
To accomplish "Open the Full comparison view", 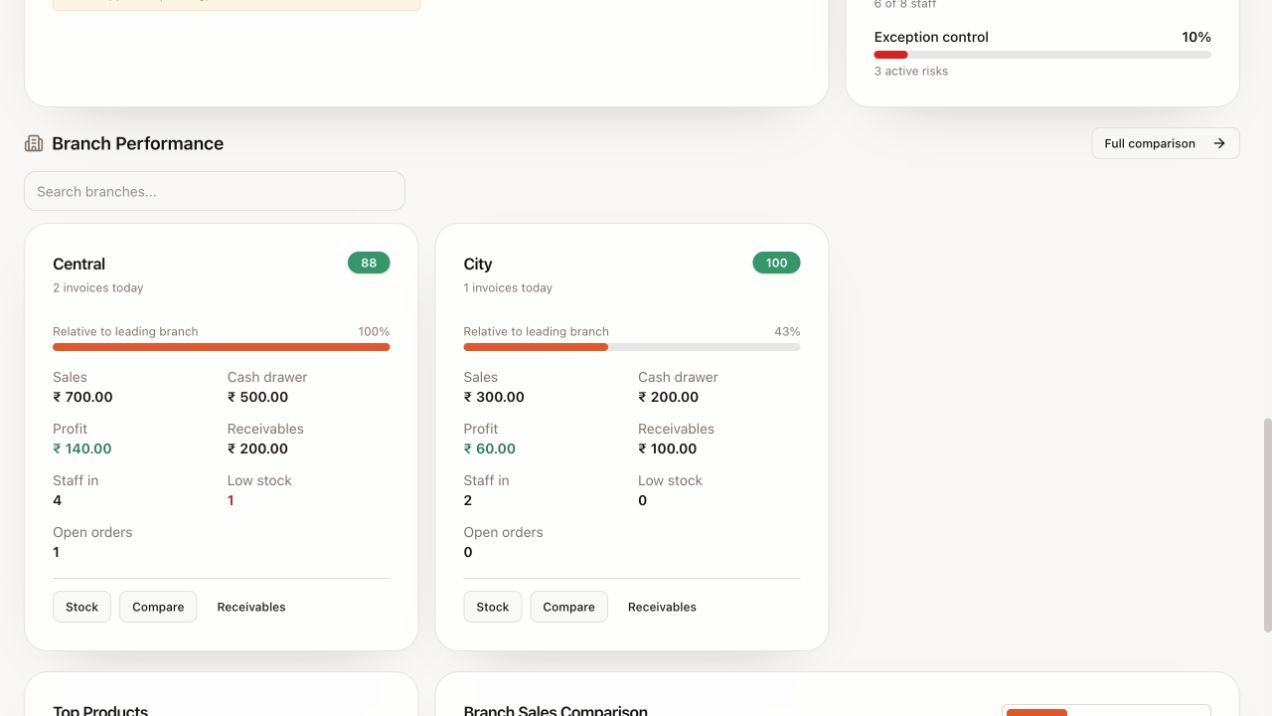I will [1165, 143].
